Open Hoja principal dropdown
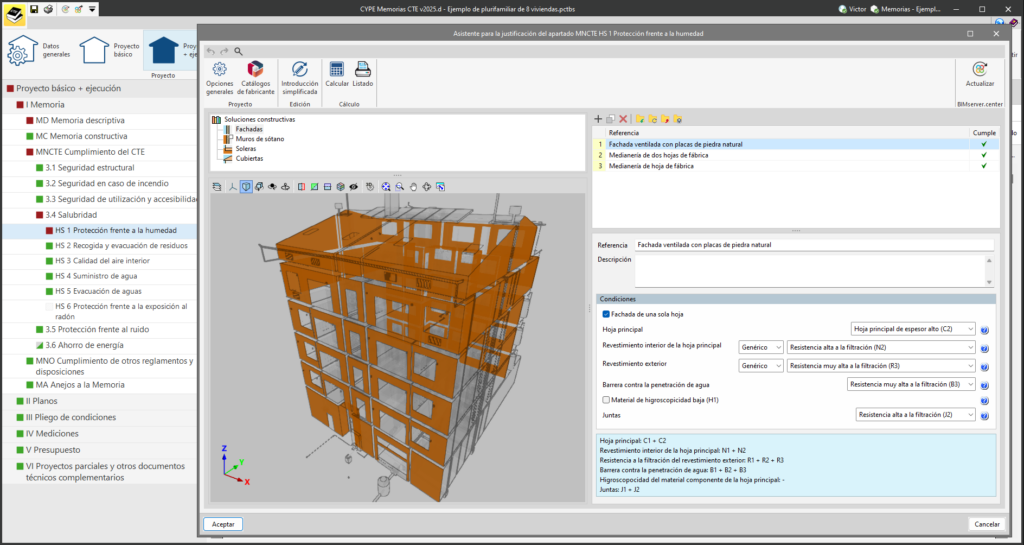The width and height of the screenshot is (1024, 545). coord(912,328)
